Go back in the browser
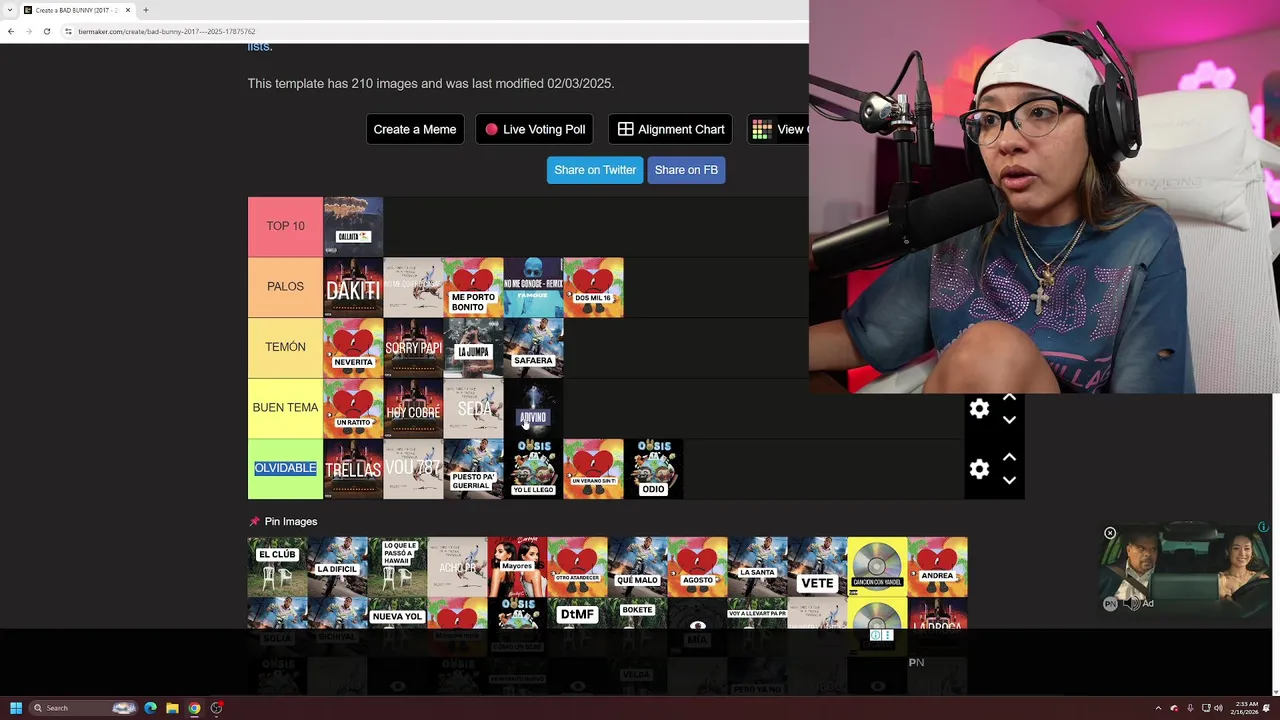This screenshot has height=720, width=1280. click(x=10, y=31)
